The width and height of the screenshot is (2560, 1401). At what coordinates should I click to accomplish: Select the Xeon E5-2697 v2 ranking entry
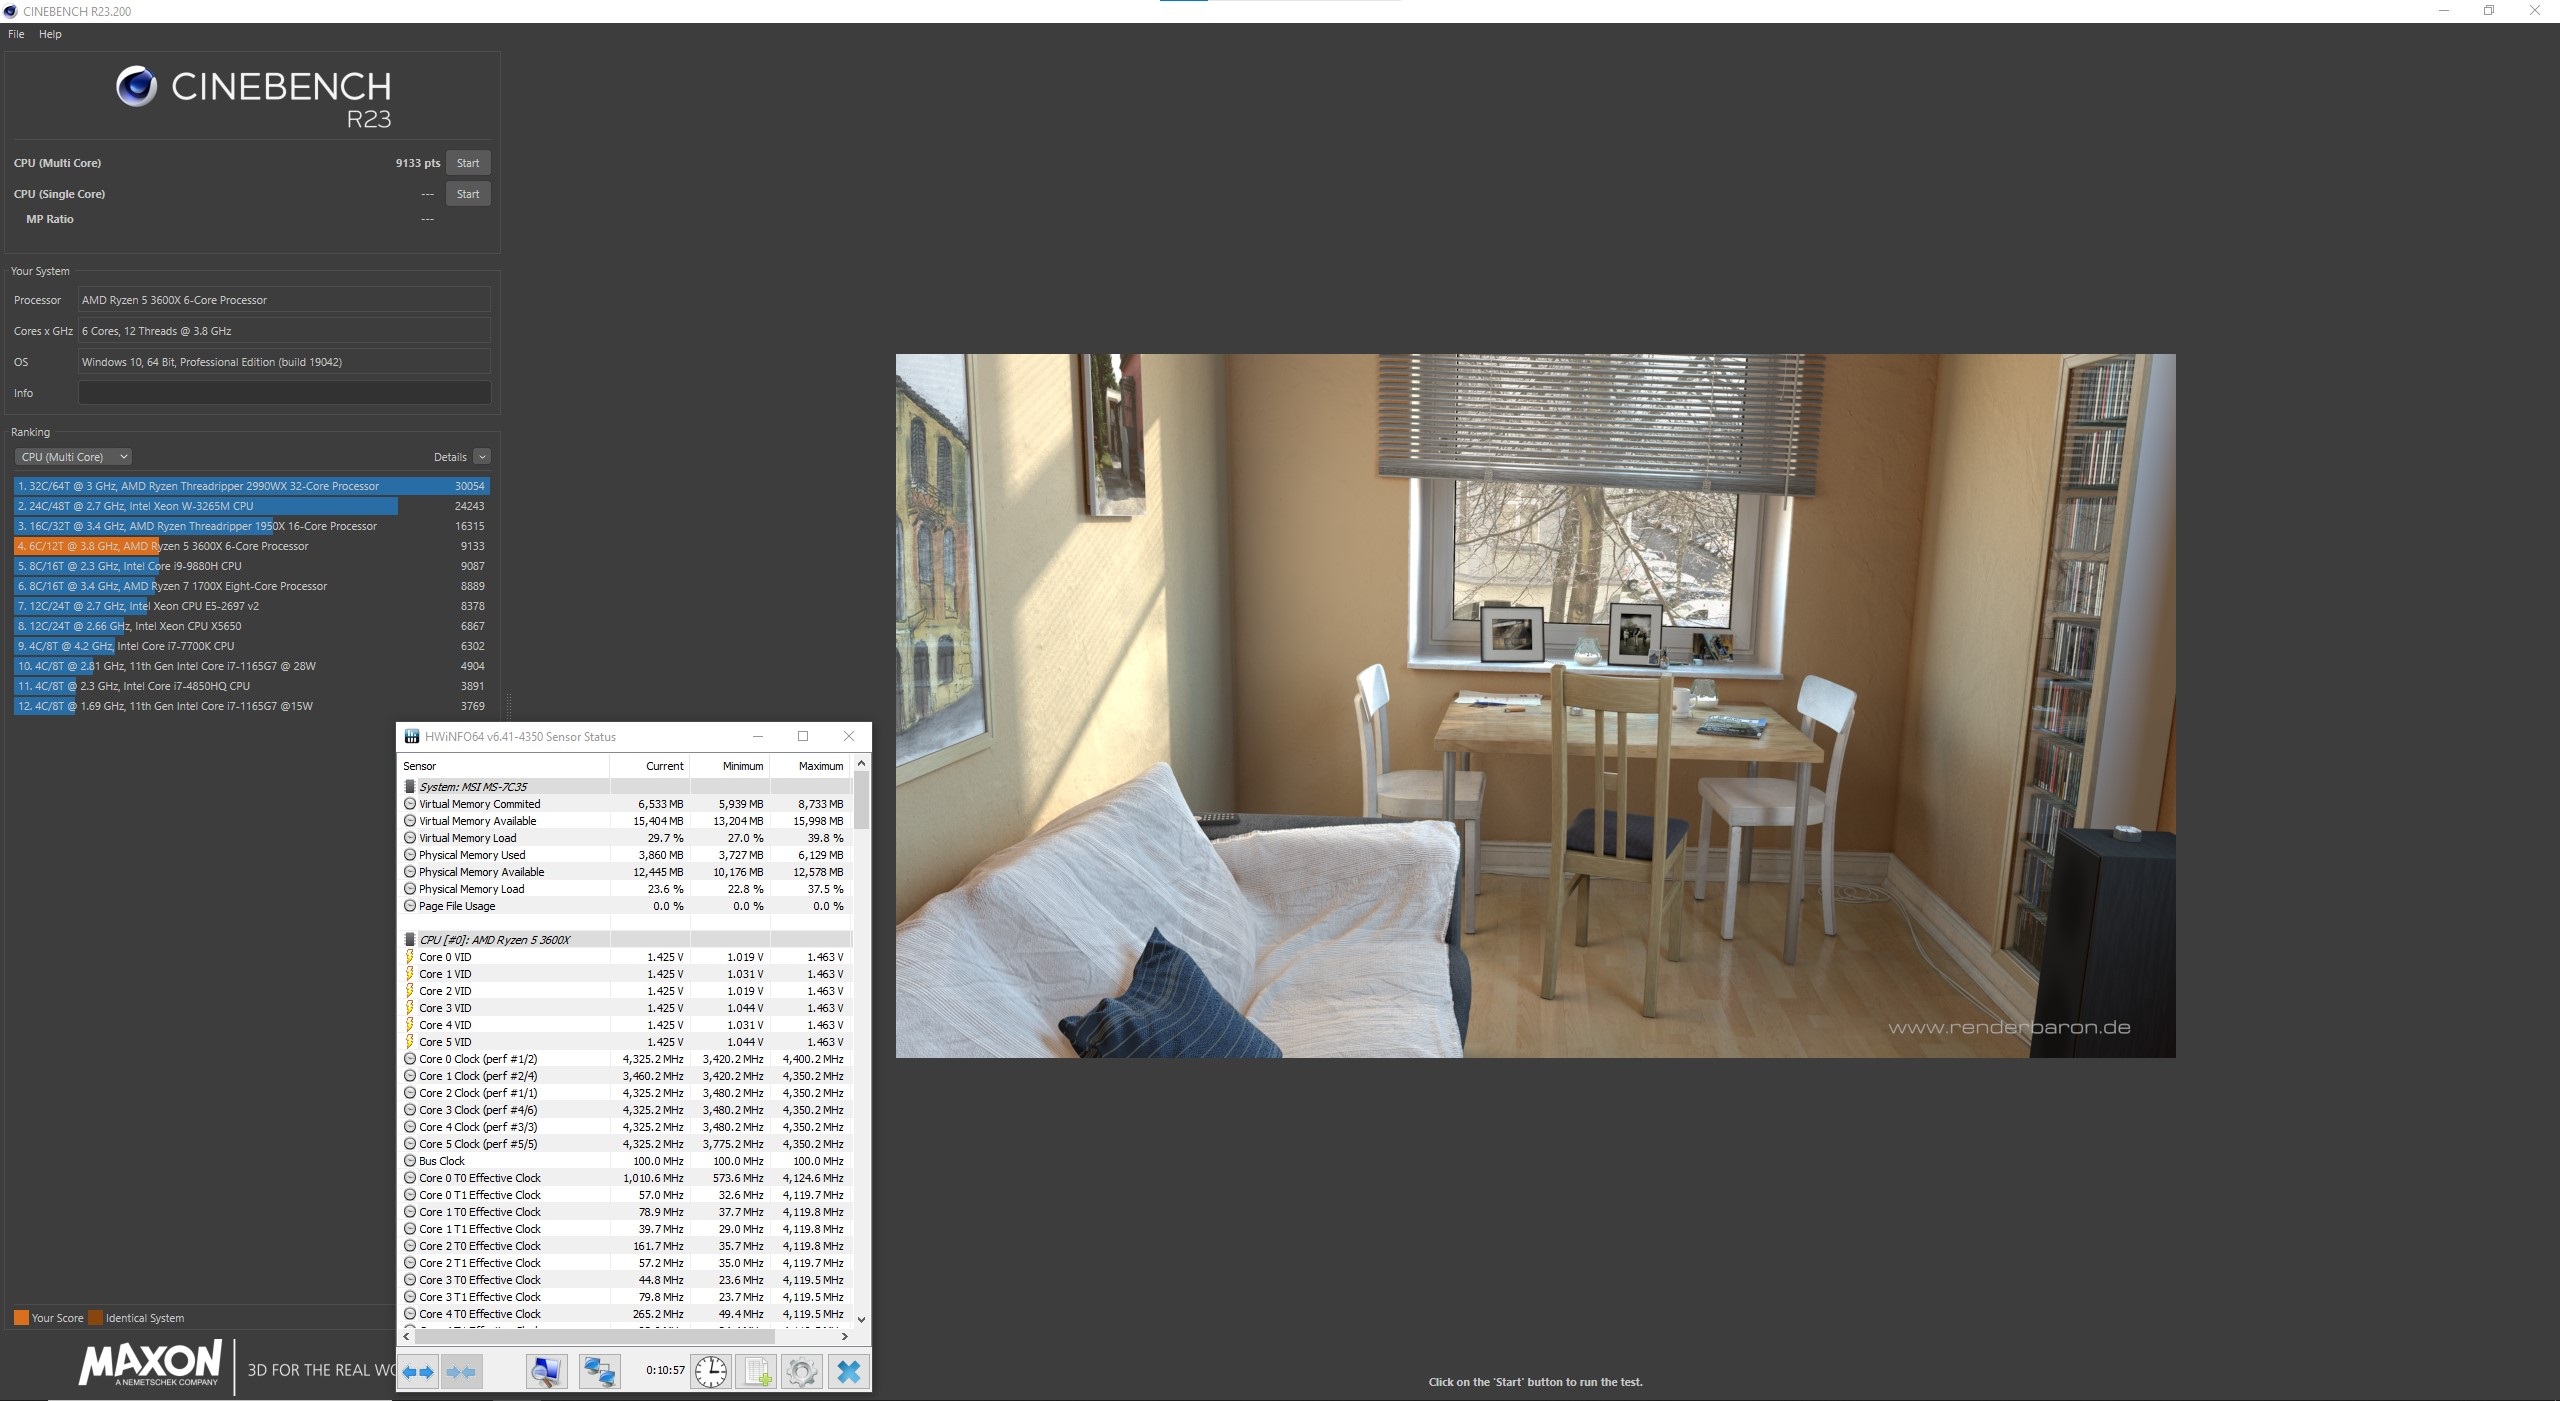pos(251,606)
